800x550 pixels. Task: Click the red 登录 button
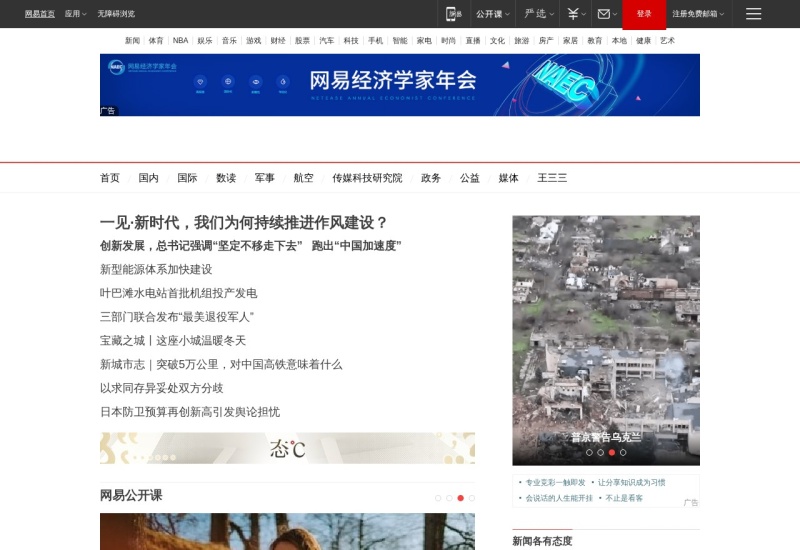[x=644, y=14]
